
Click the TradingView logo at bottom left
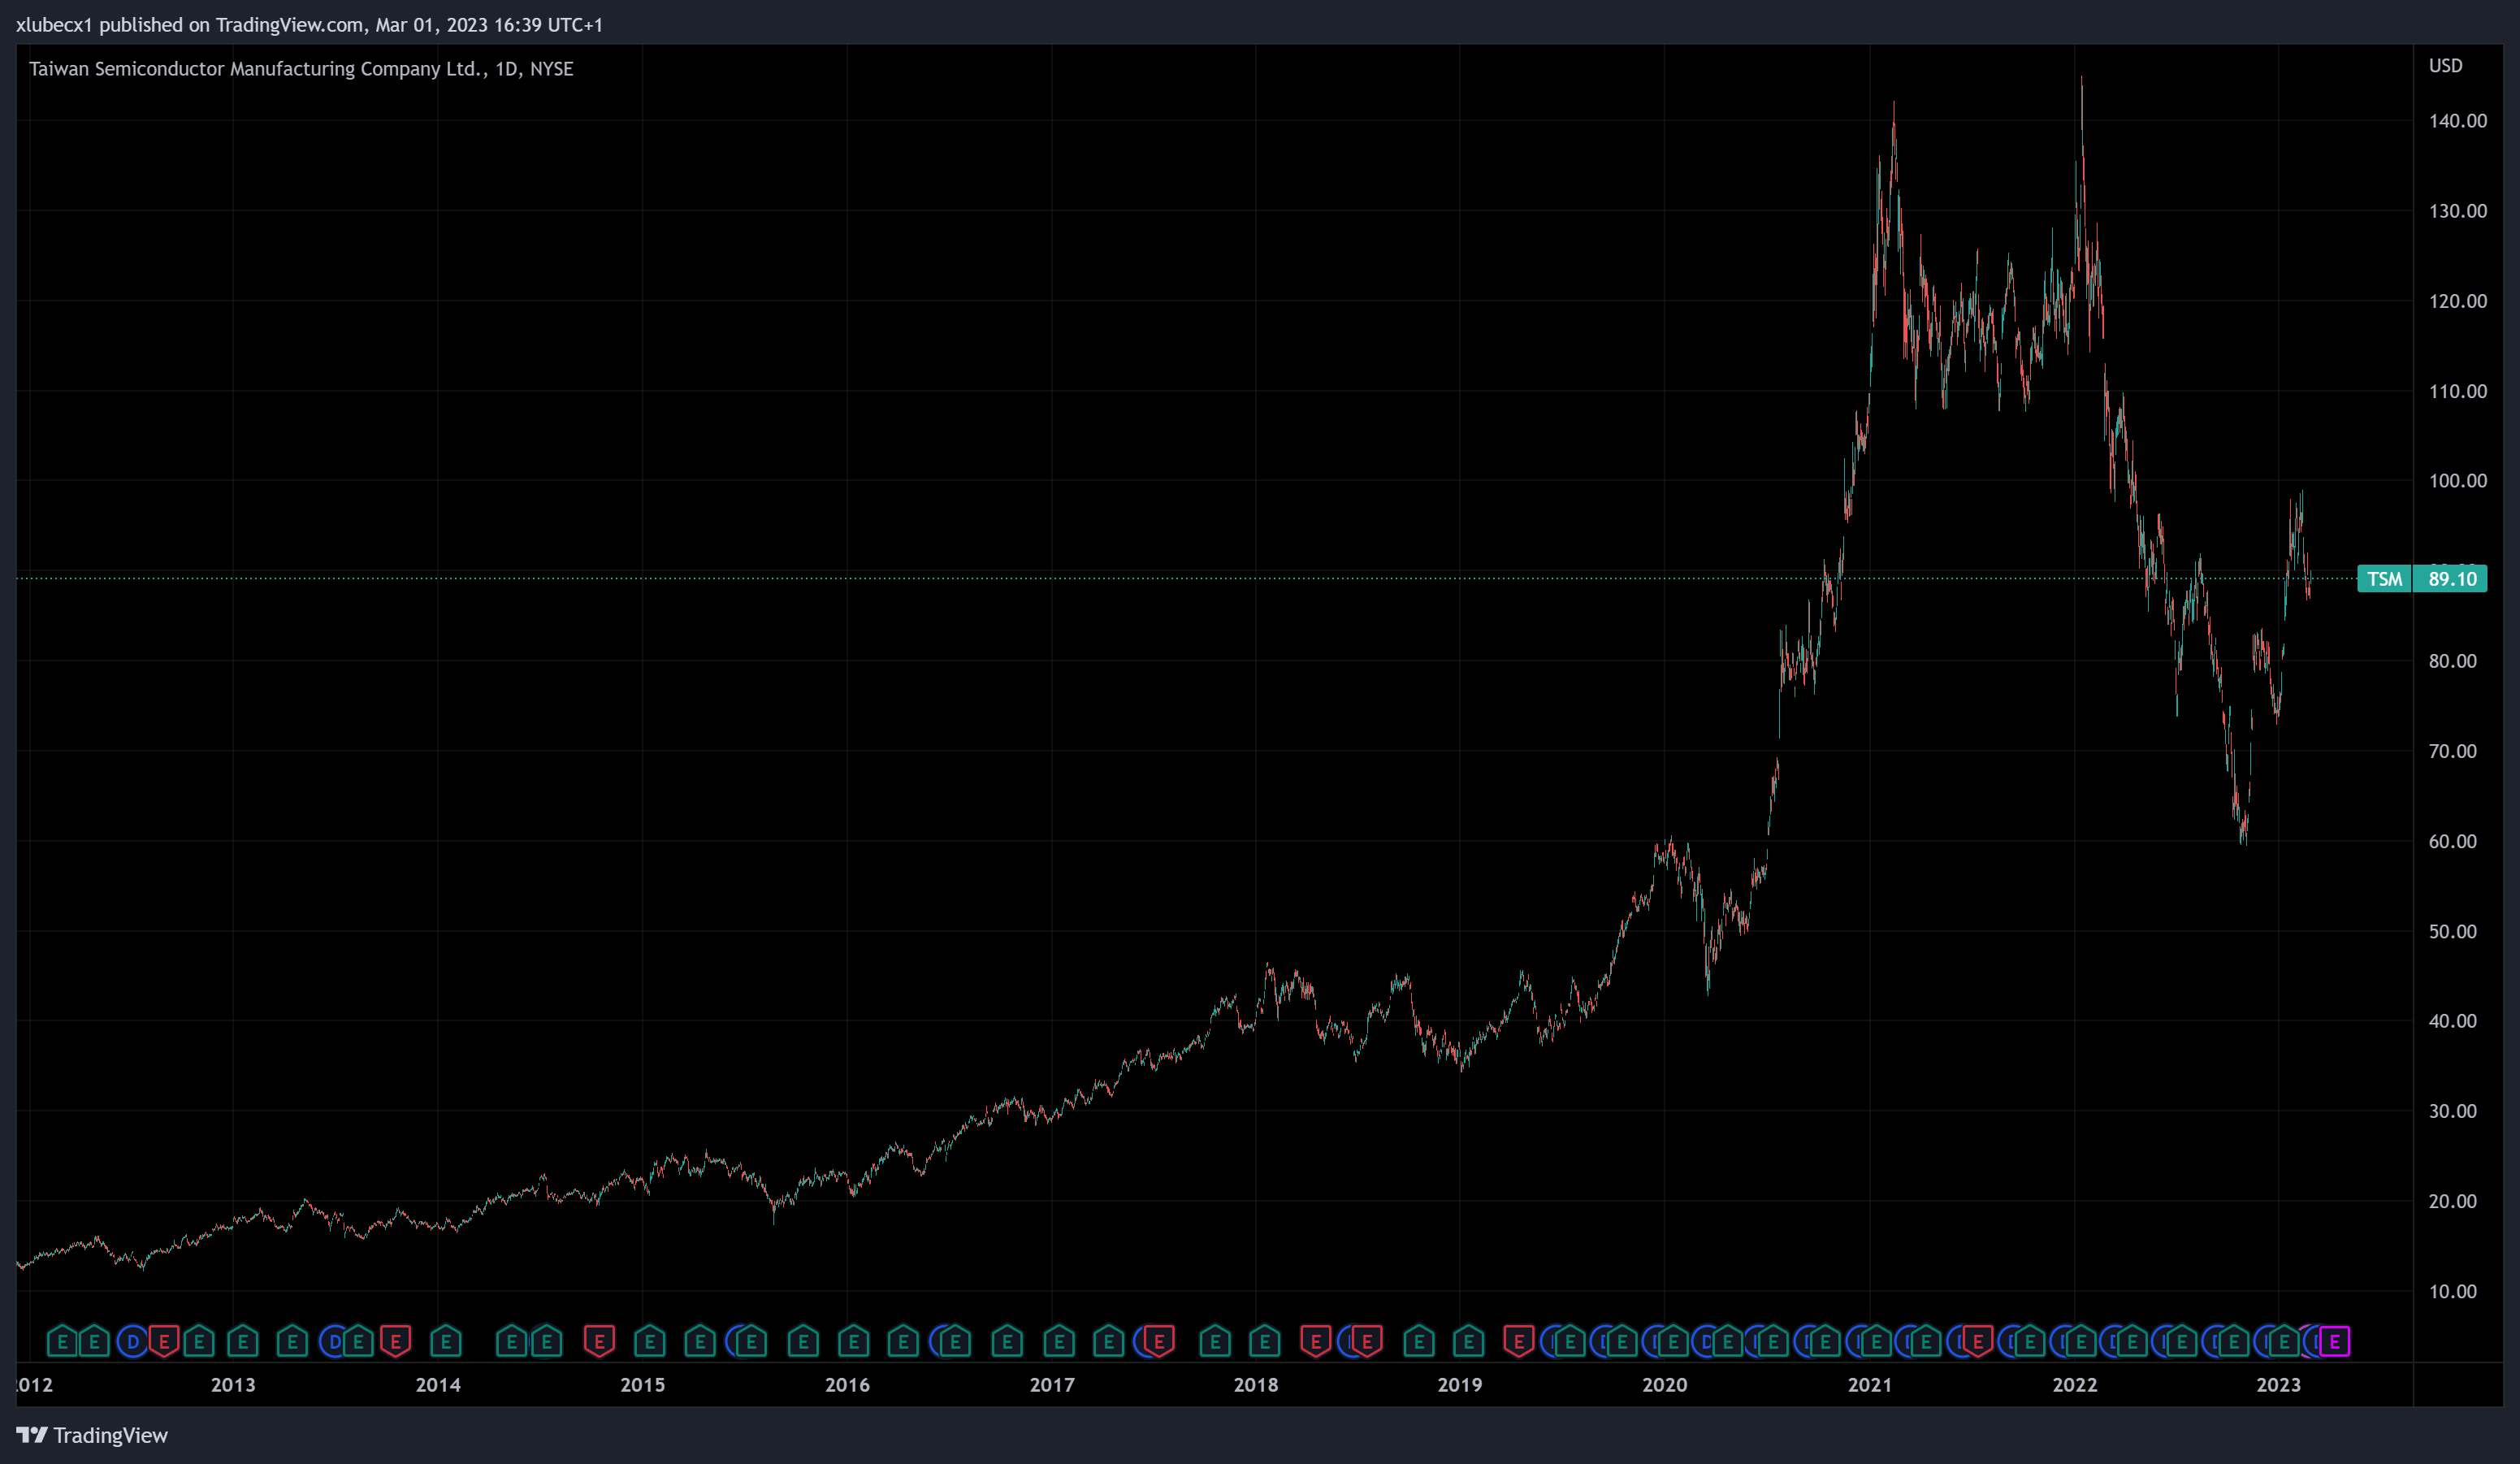[92, 1435]
